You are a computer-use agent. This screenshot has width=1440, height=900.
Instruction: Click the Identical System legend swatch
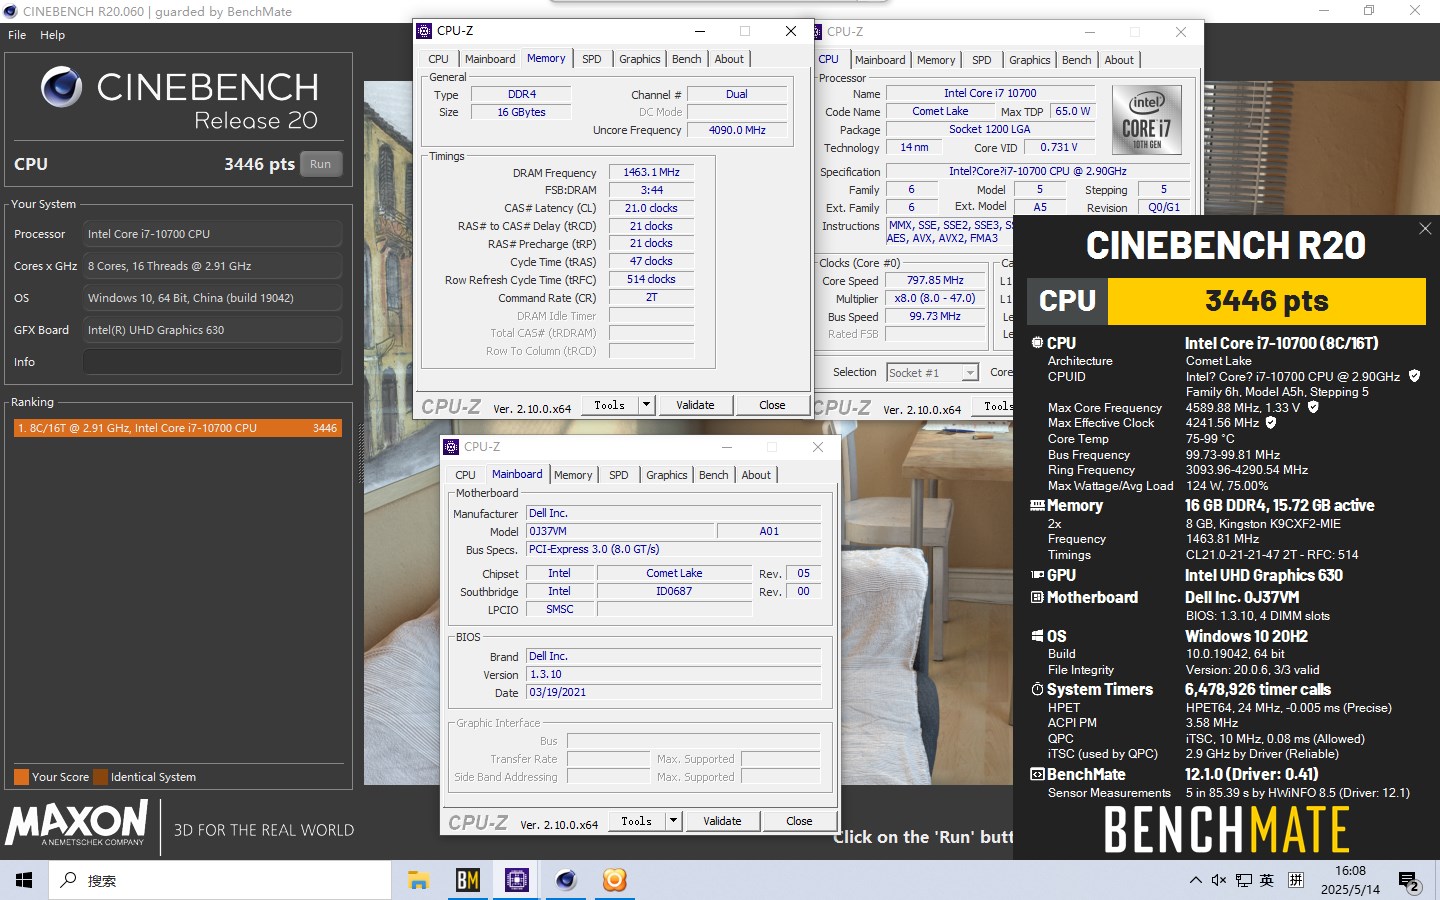click(100, 777)
